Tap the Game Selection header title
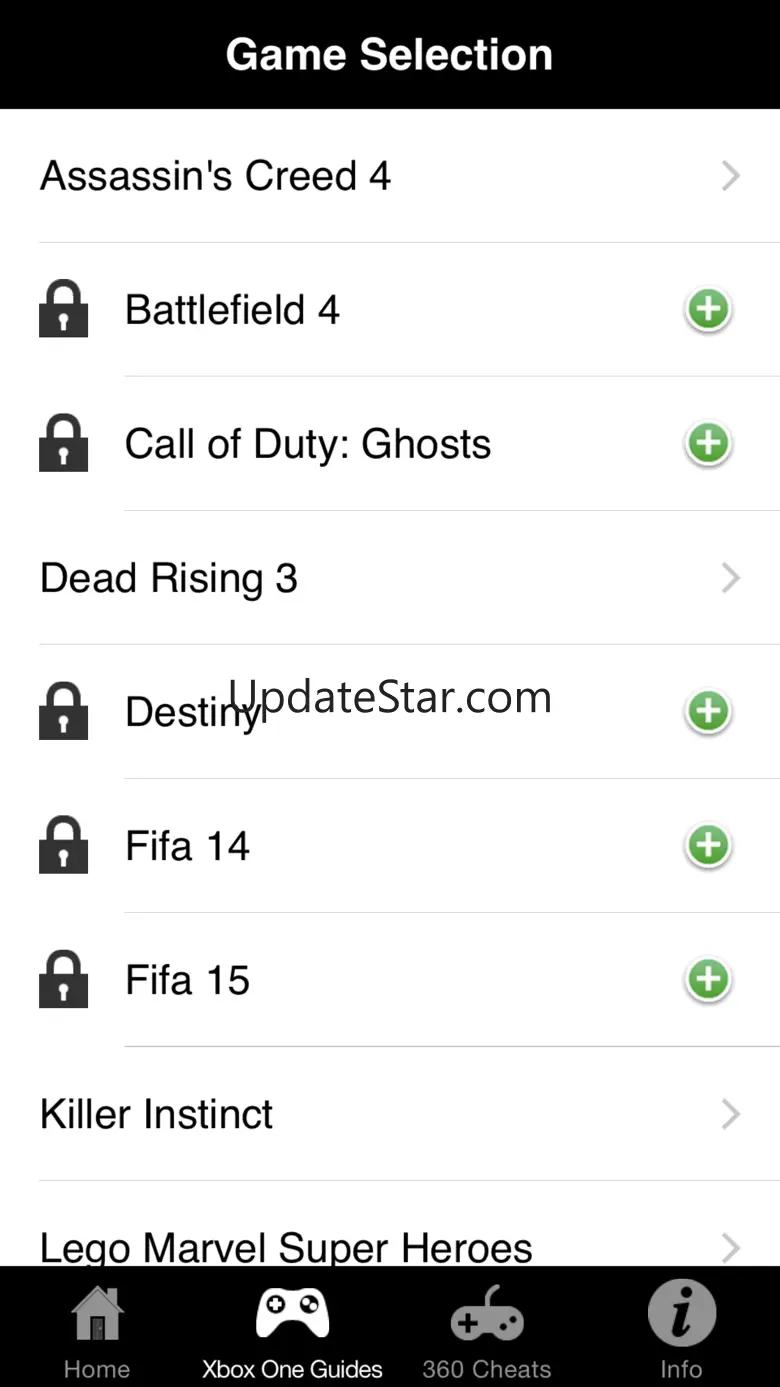The width and height of the screenshot is (780, 1387). pos(389,54)
